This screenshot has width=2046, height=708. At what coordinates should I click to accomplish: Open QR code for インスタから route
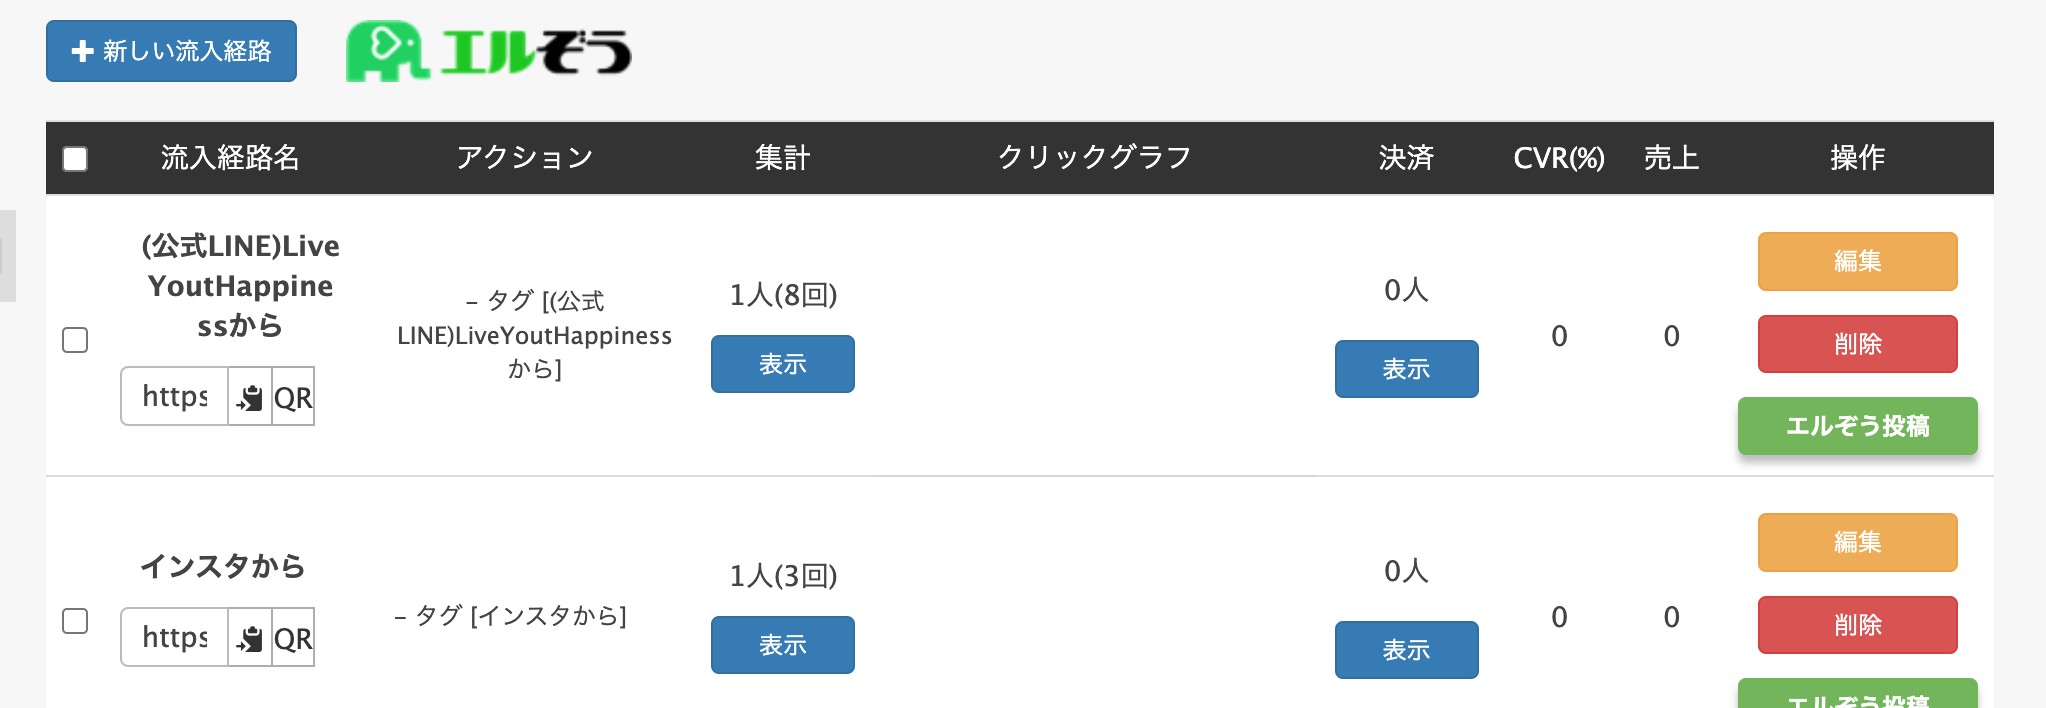tap(293, 638)
